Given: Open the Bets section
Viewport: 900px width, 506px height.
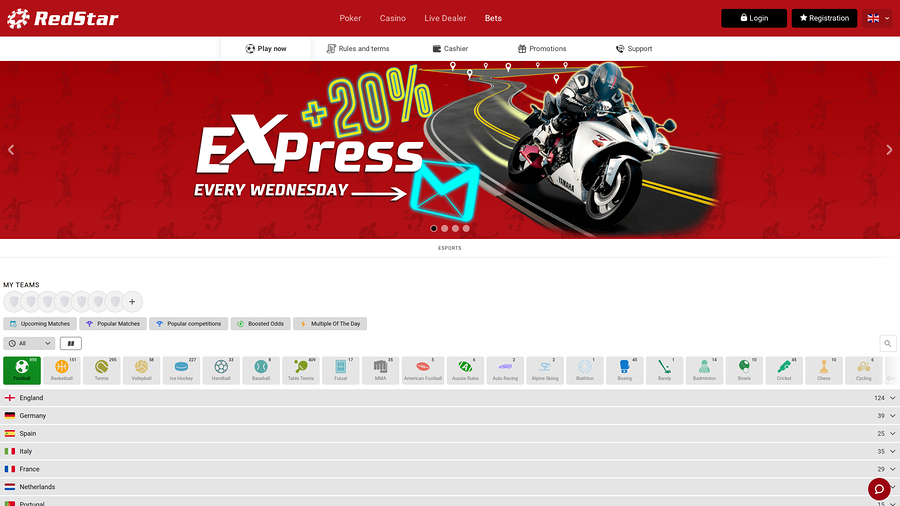Looking at the screenshot, I should tap(493, 18).
